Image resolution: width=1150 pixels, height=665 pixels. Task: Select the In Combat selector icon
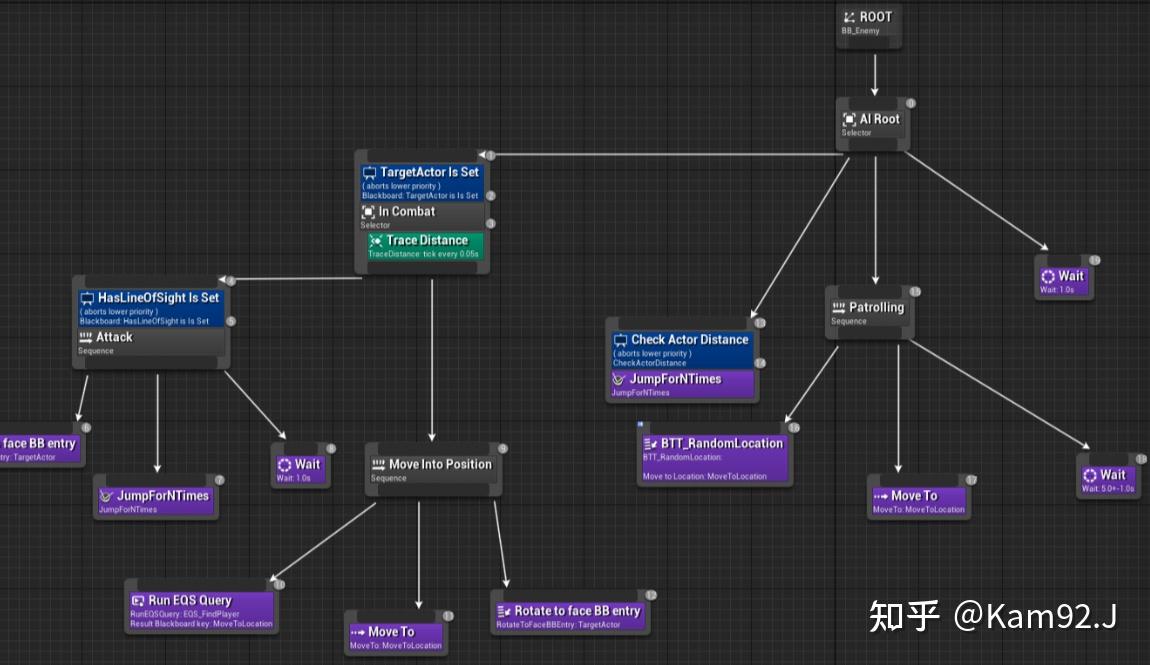tap(368, 211)
